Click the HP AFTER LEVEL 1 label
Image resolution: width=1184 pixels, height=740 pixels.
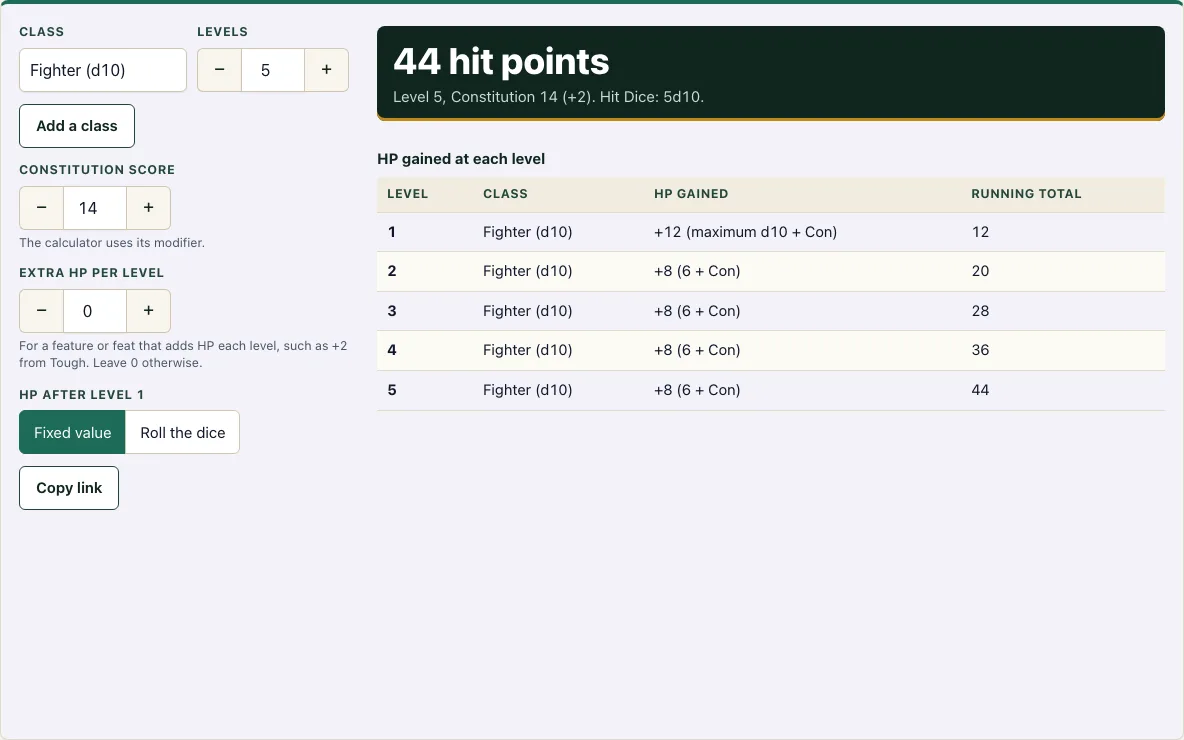pos(82,395)
